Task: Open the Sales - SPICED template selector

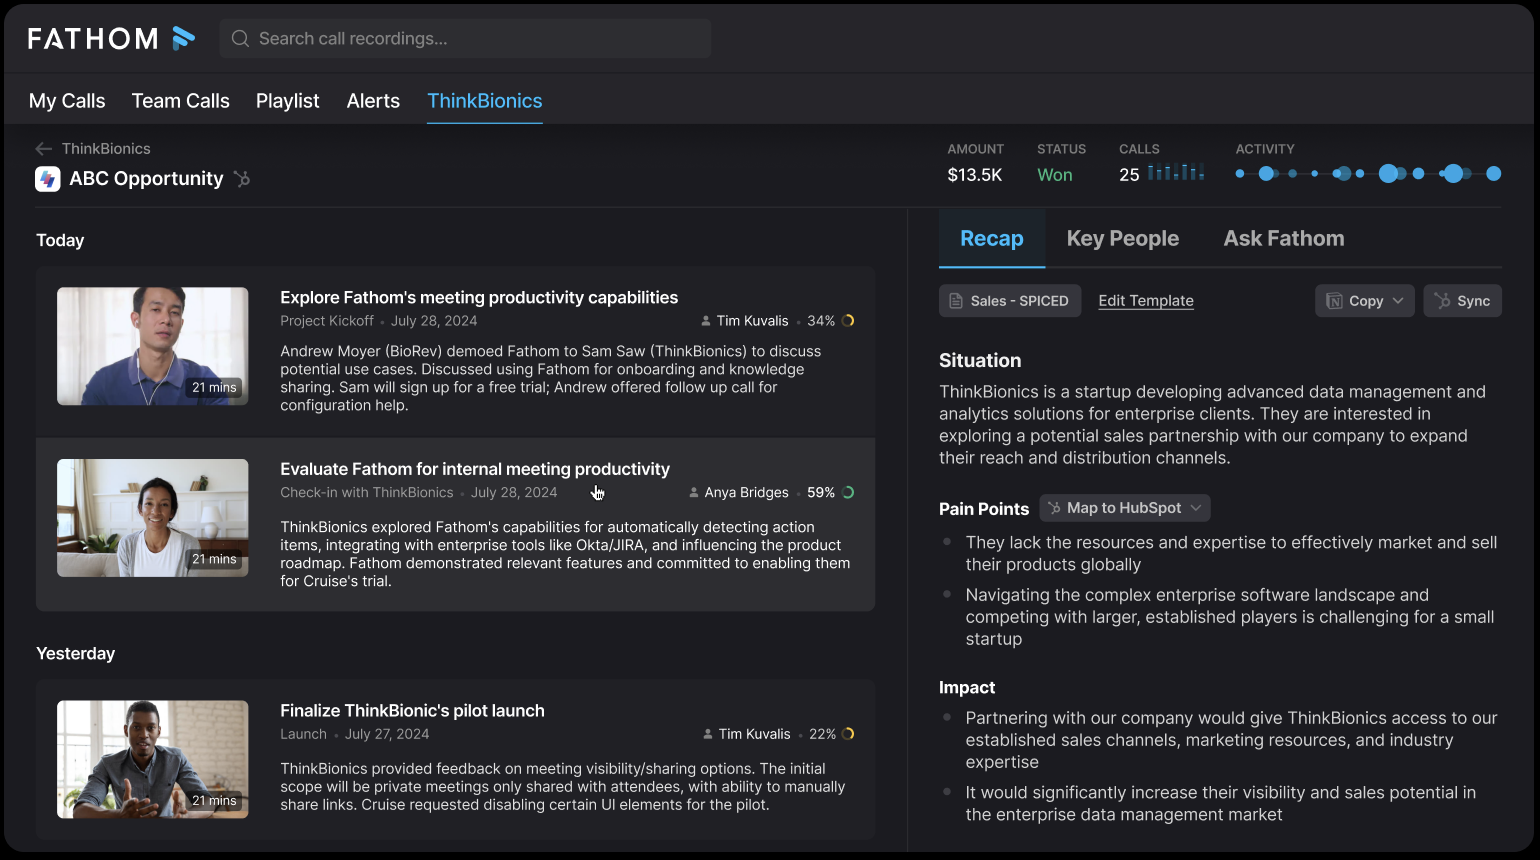Action: [1010, 301]
